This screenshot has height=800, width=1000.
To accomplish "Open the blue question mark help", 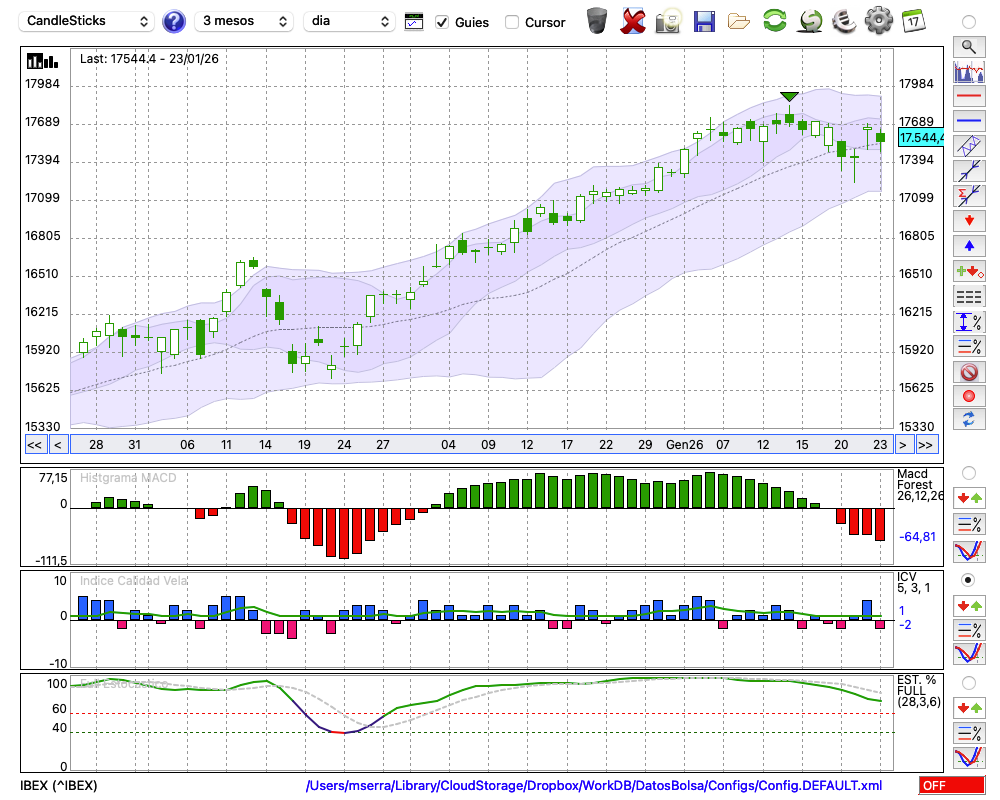I will (173, 22).
